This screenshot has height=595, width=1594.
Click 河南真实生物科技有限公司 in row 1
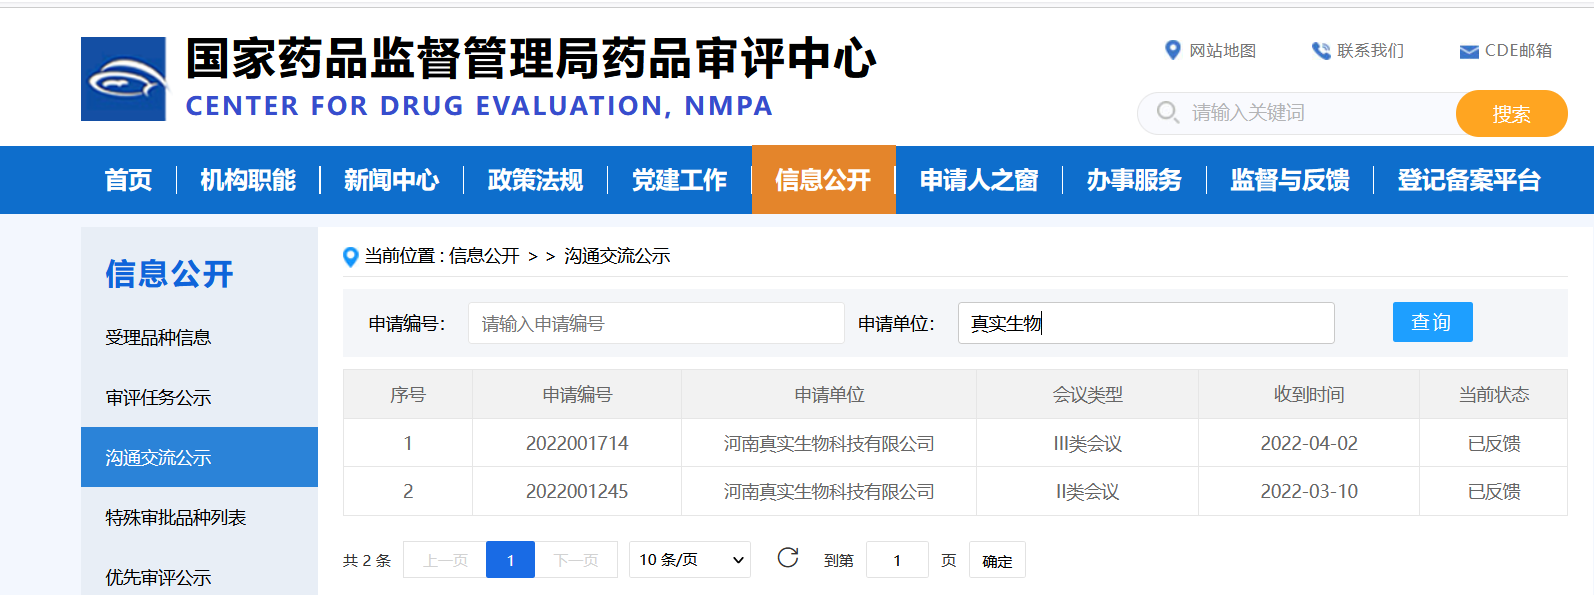(829, 443)
